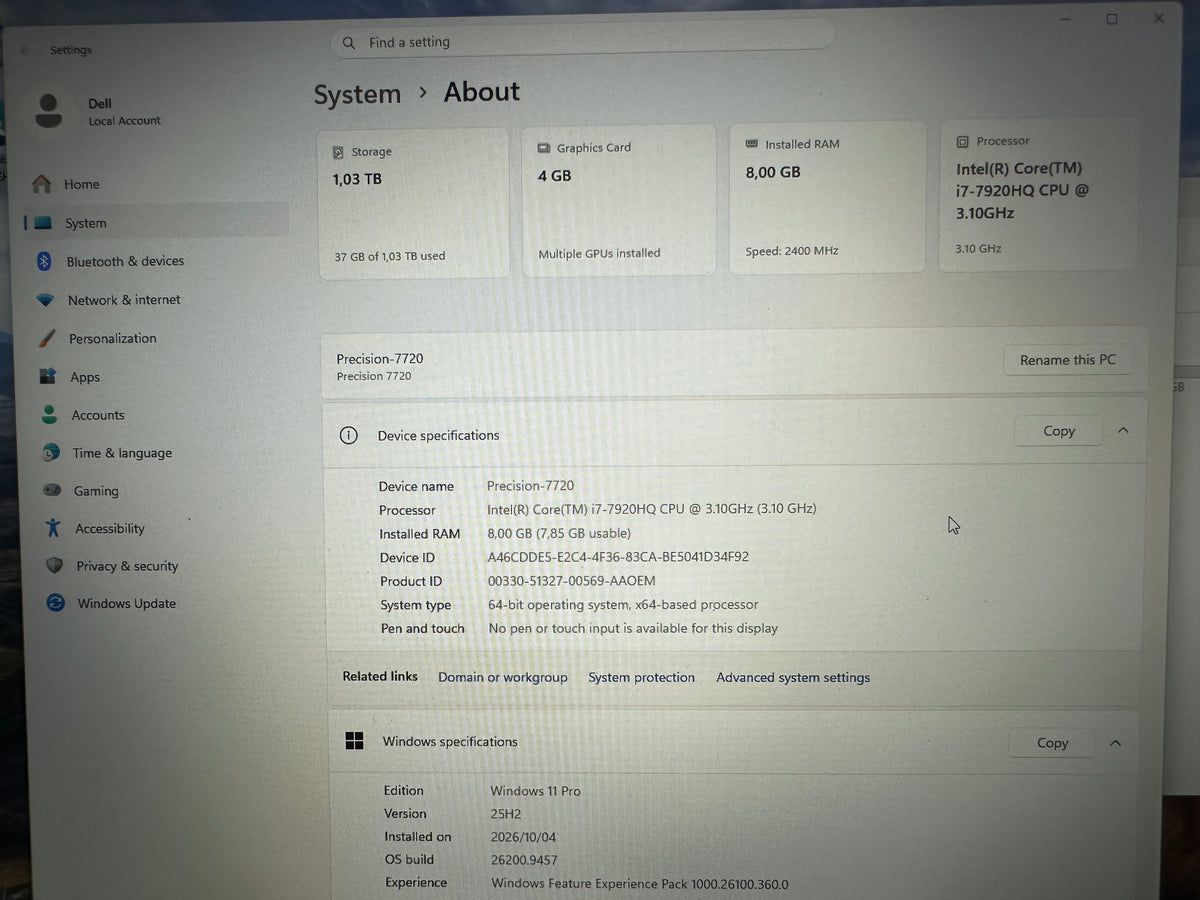
Task: Open the Graphics Card 4 GB card
Action: pyautogui.click(x=620, y=200)
